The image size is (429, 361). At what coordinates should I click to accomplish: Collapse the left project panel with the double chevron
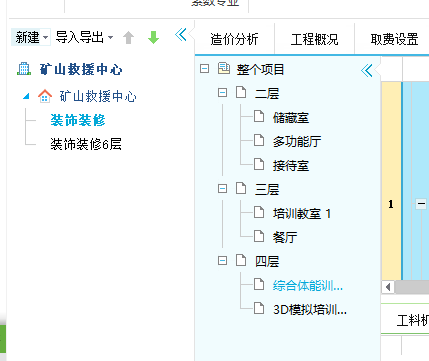[x=181, y=34]
